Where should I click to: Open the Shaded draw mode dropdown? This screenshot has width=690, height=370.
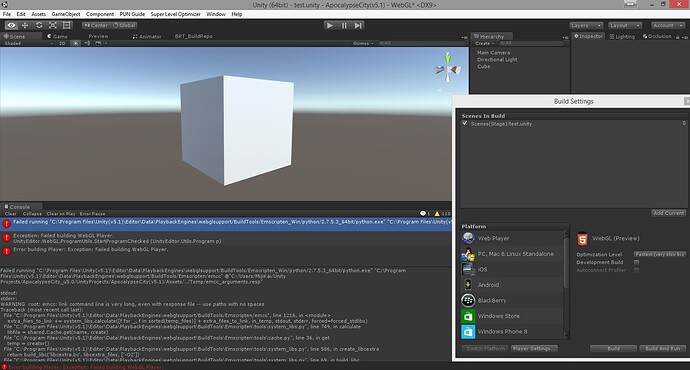coord(28,44)
